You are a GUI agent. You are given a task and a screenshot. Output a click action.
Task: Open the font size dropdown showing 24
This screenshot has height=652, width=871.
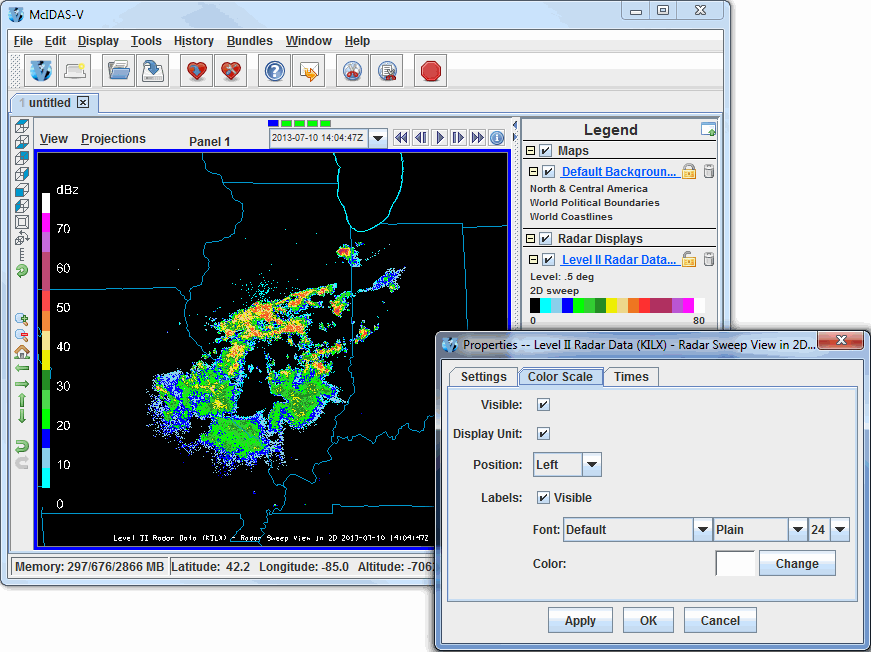tap(839, 530)
